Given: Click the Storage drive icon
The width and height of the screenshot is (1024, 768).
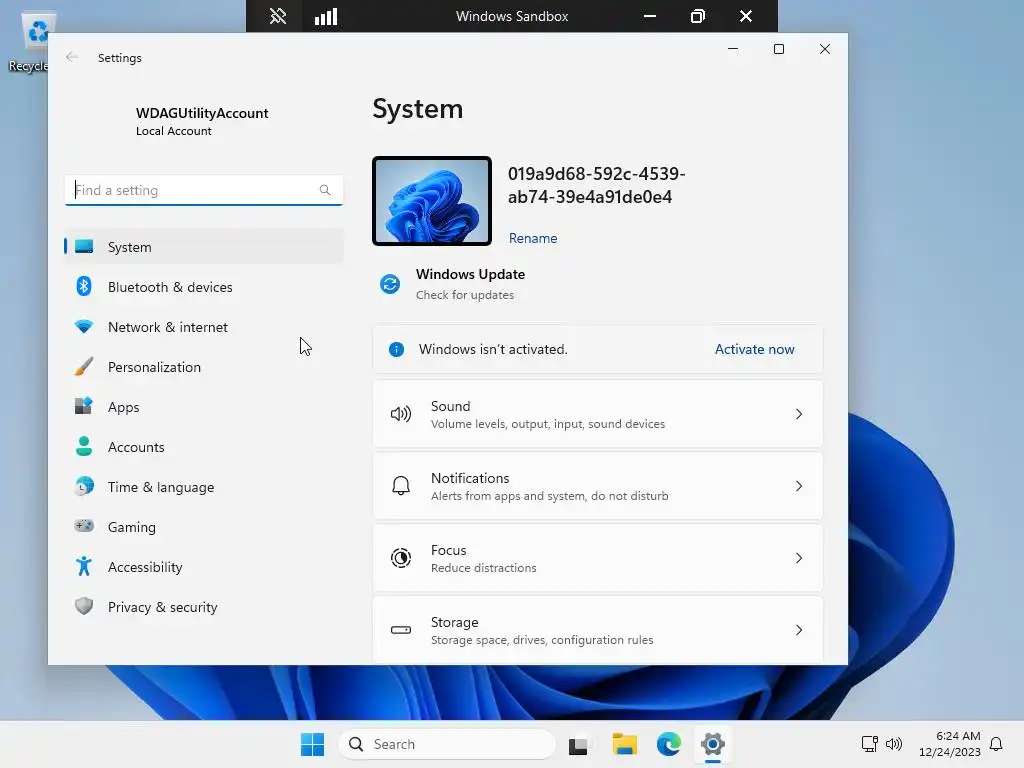Looking at the screenshot, I should tap(401, 630).
